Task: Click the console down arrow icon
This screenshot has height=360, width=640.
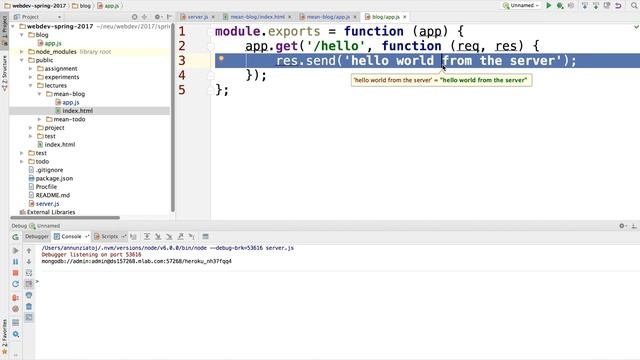Action: click(29, 262)
